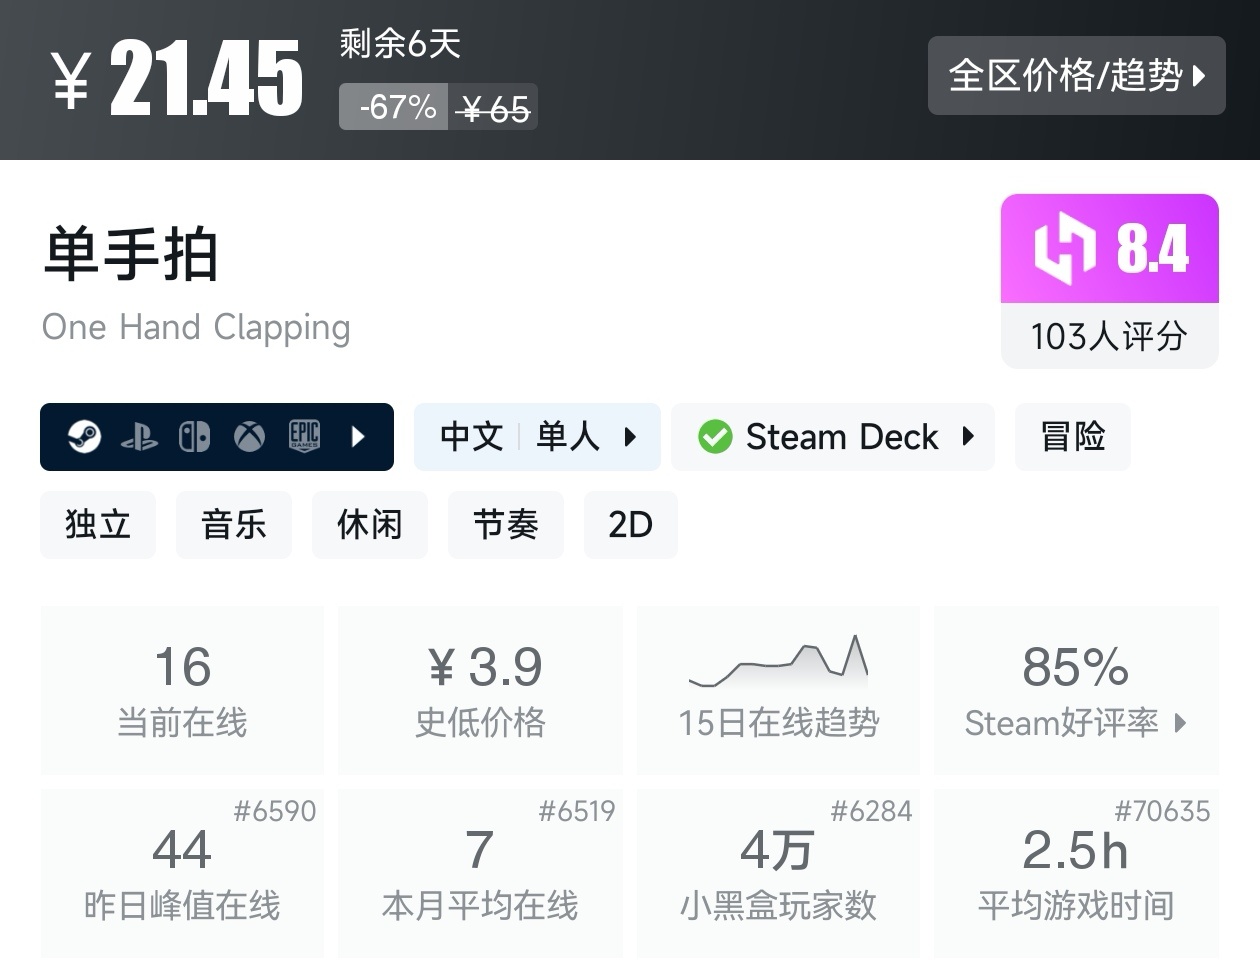Open the 103人评分 rating section
This screenshot has width=1260, height=964.
coord(1109,336)
